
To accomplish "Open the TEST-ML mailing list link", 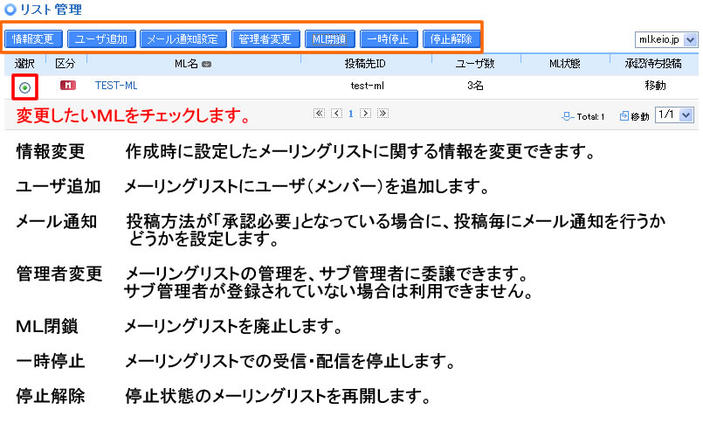I will [116, 86].
